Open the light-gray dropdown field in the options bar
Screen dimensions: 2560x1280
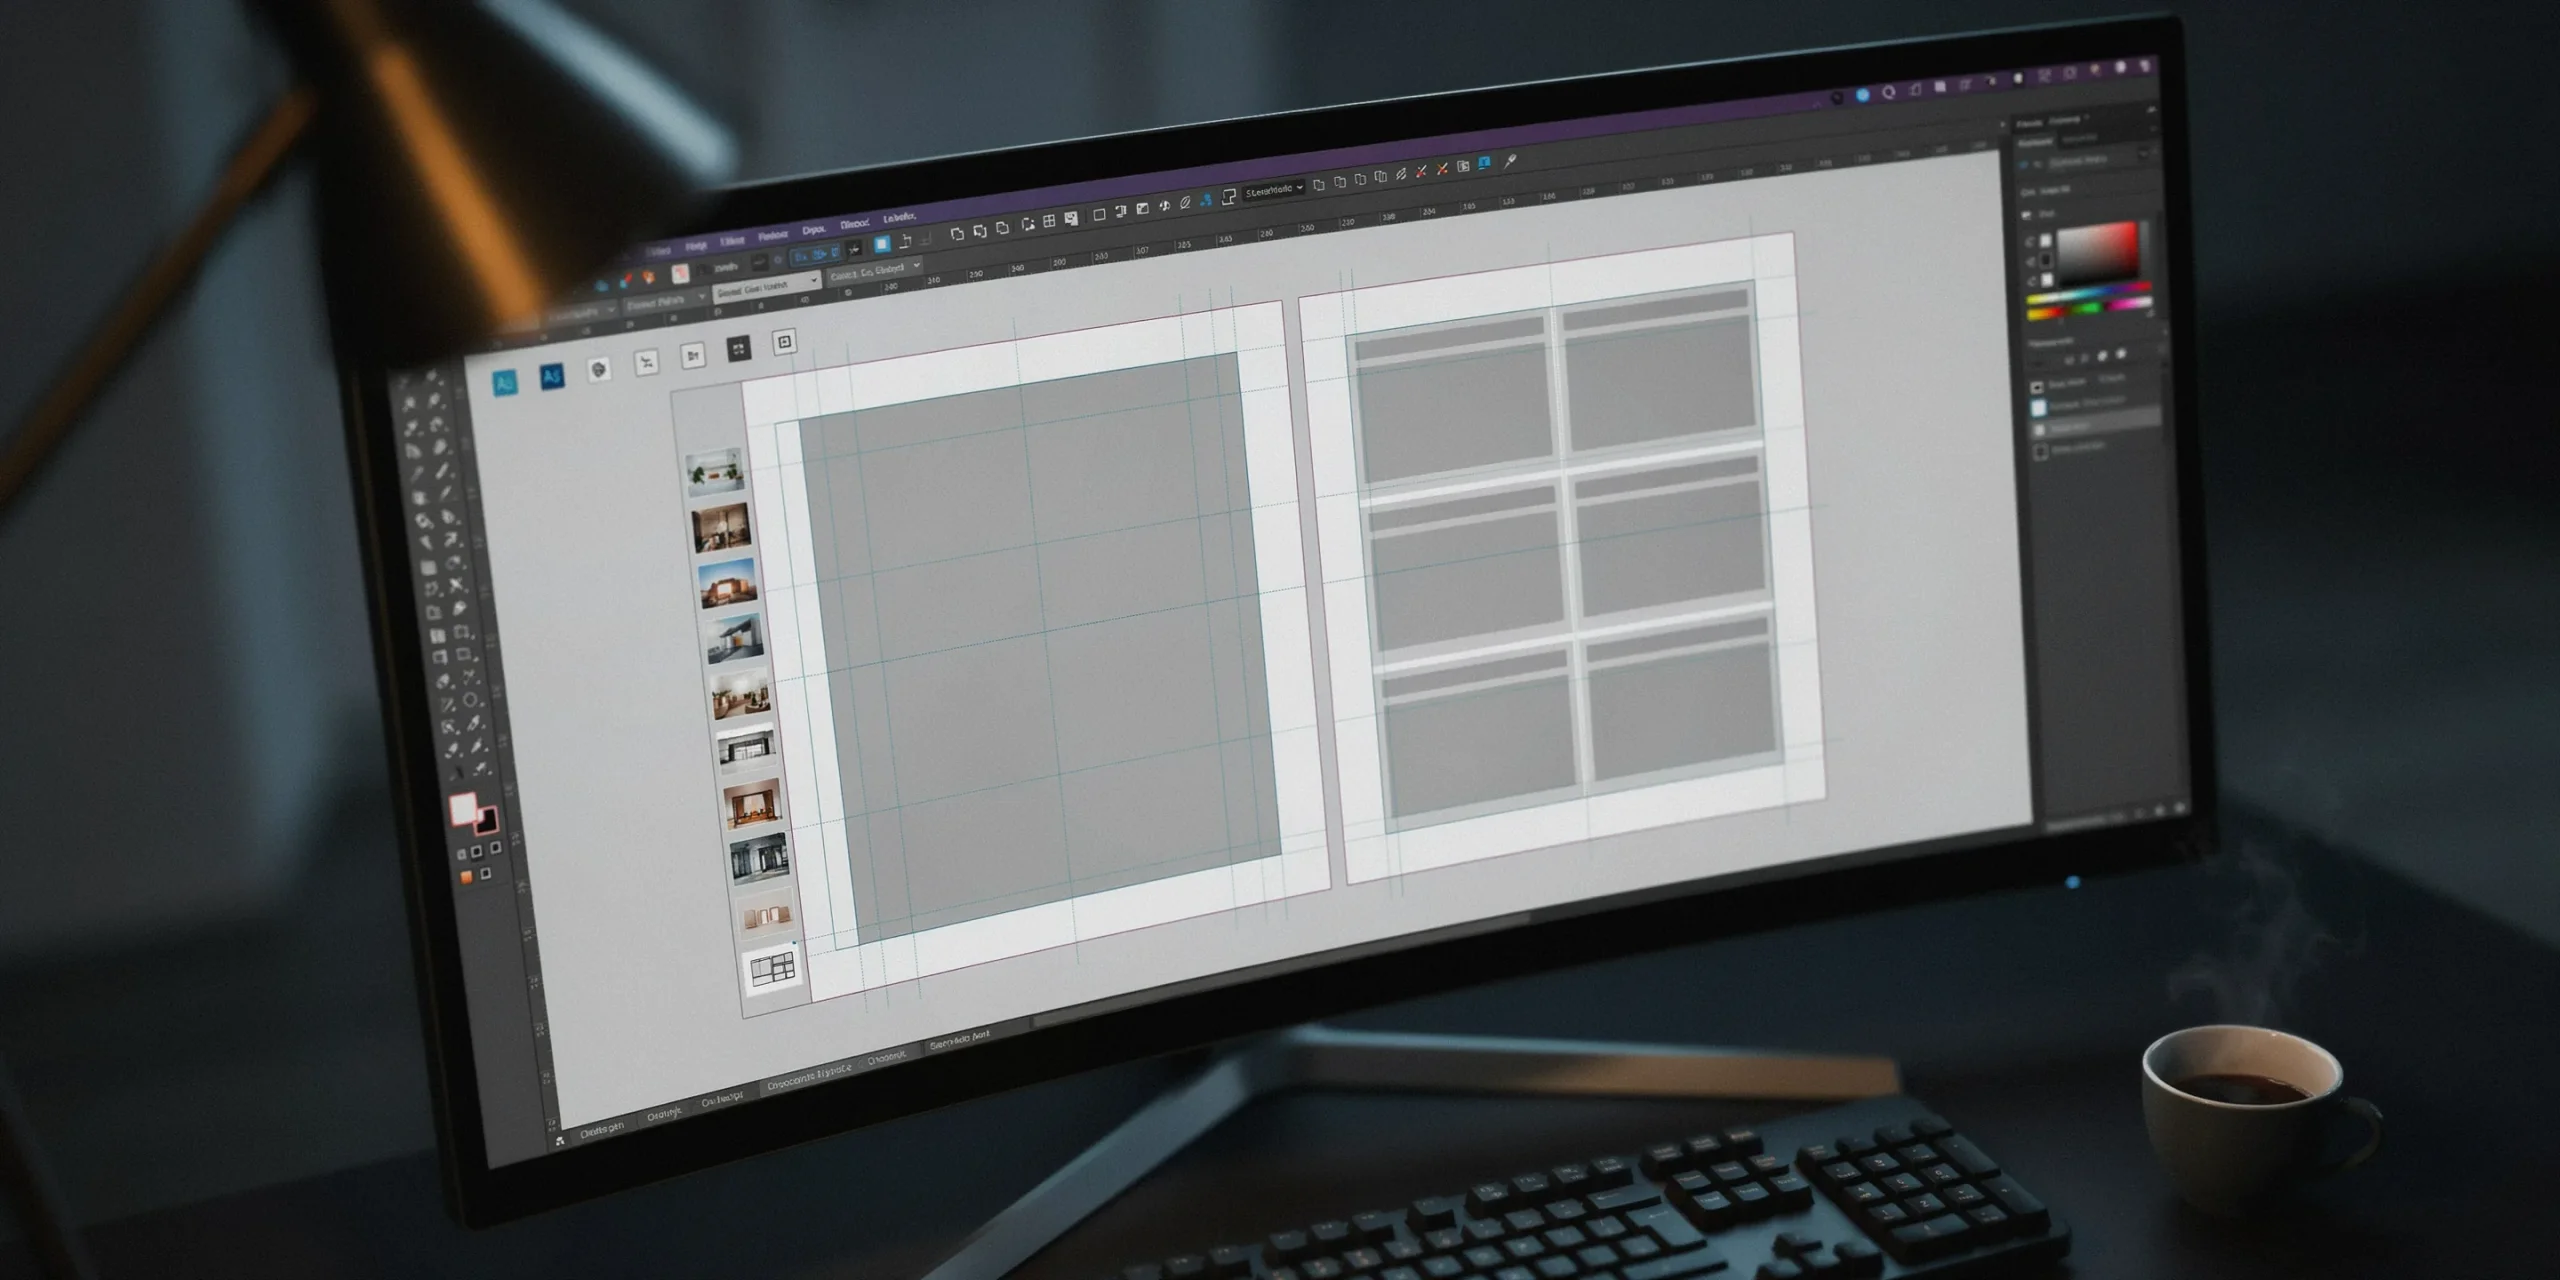768,286
